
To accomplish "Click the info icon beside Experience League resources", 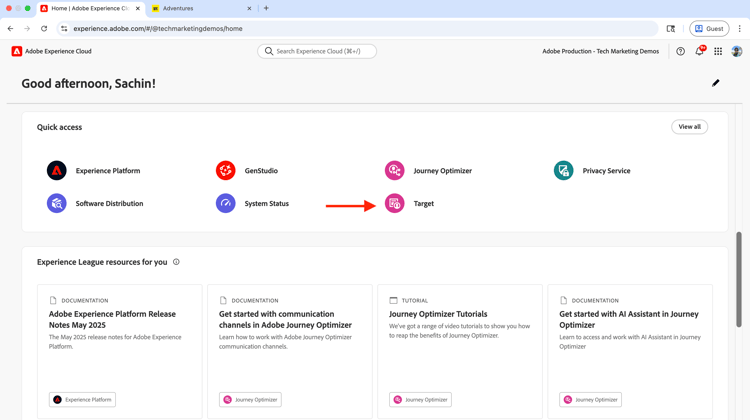I will pos(176,262).
